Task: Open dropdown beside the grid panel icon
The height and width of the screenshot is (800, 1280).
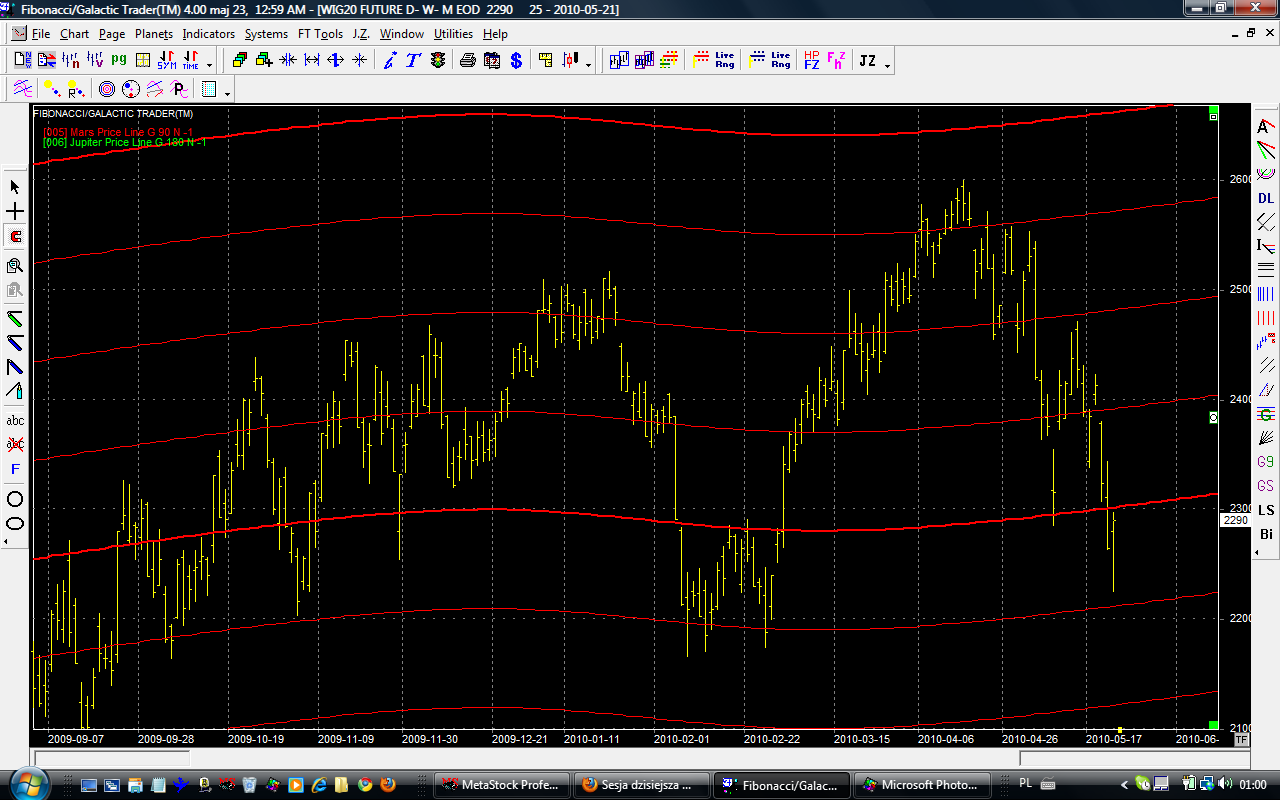Action: coord(228,92)
